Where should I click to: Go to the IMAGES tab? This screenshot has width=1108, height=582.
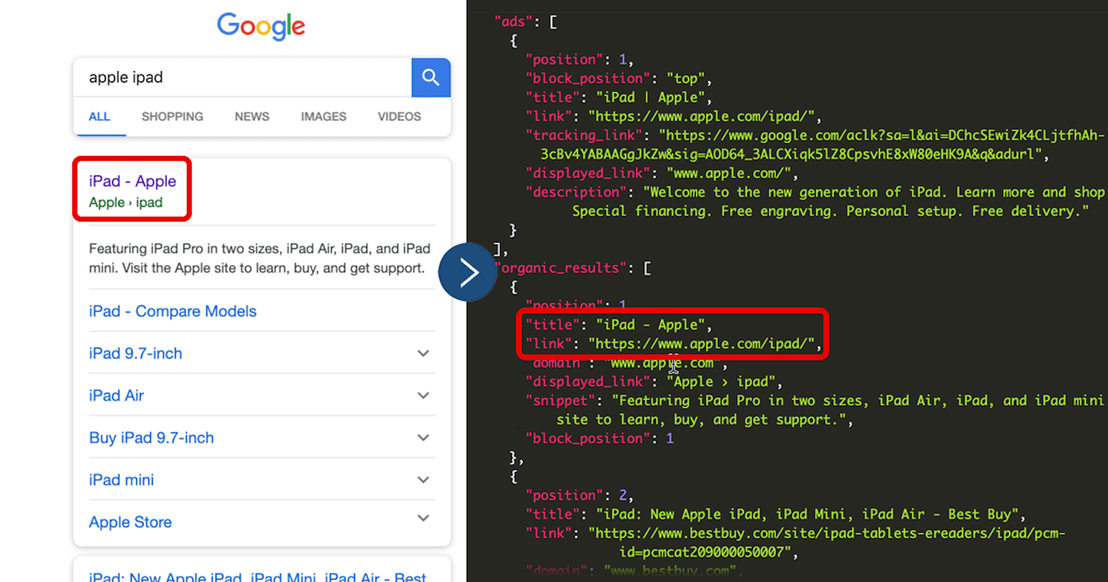[323, 116]
